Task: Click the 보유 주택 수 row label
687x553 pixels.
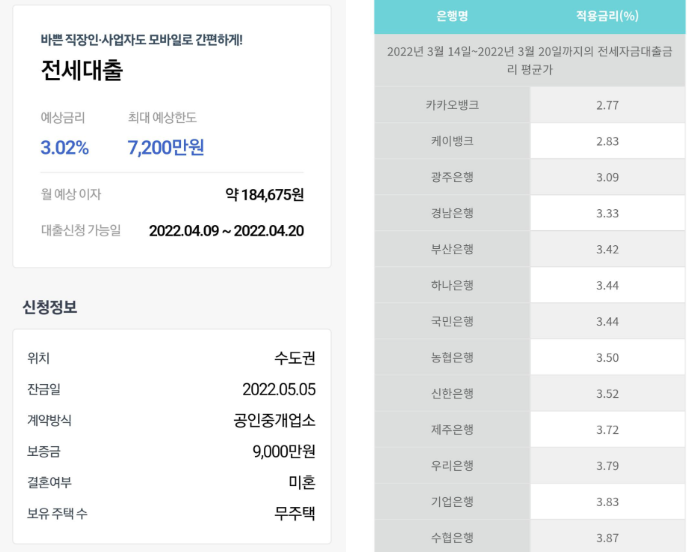Action: (x=57, y=513)
